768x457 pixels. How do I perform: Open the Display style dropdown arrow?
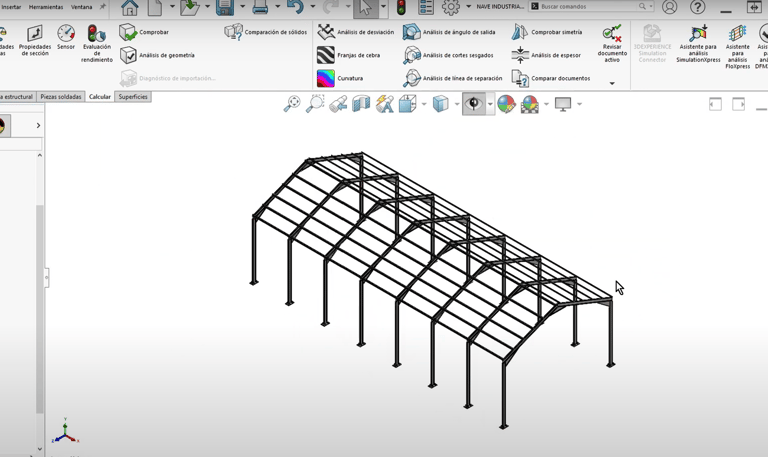tap(456, 104)
